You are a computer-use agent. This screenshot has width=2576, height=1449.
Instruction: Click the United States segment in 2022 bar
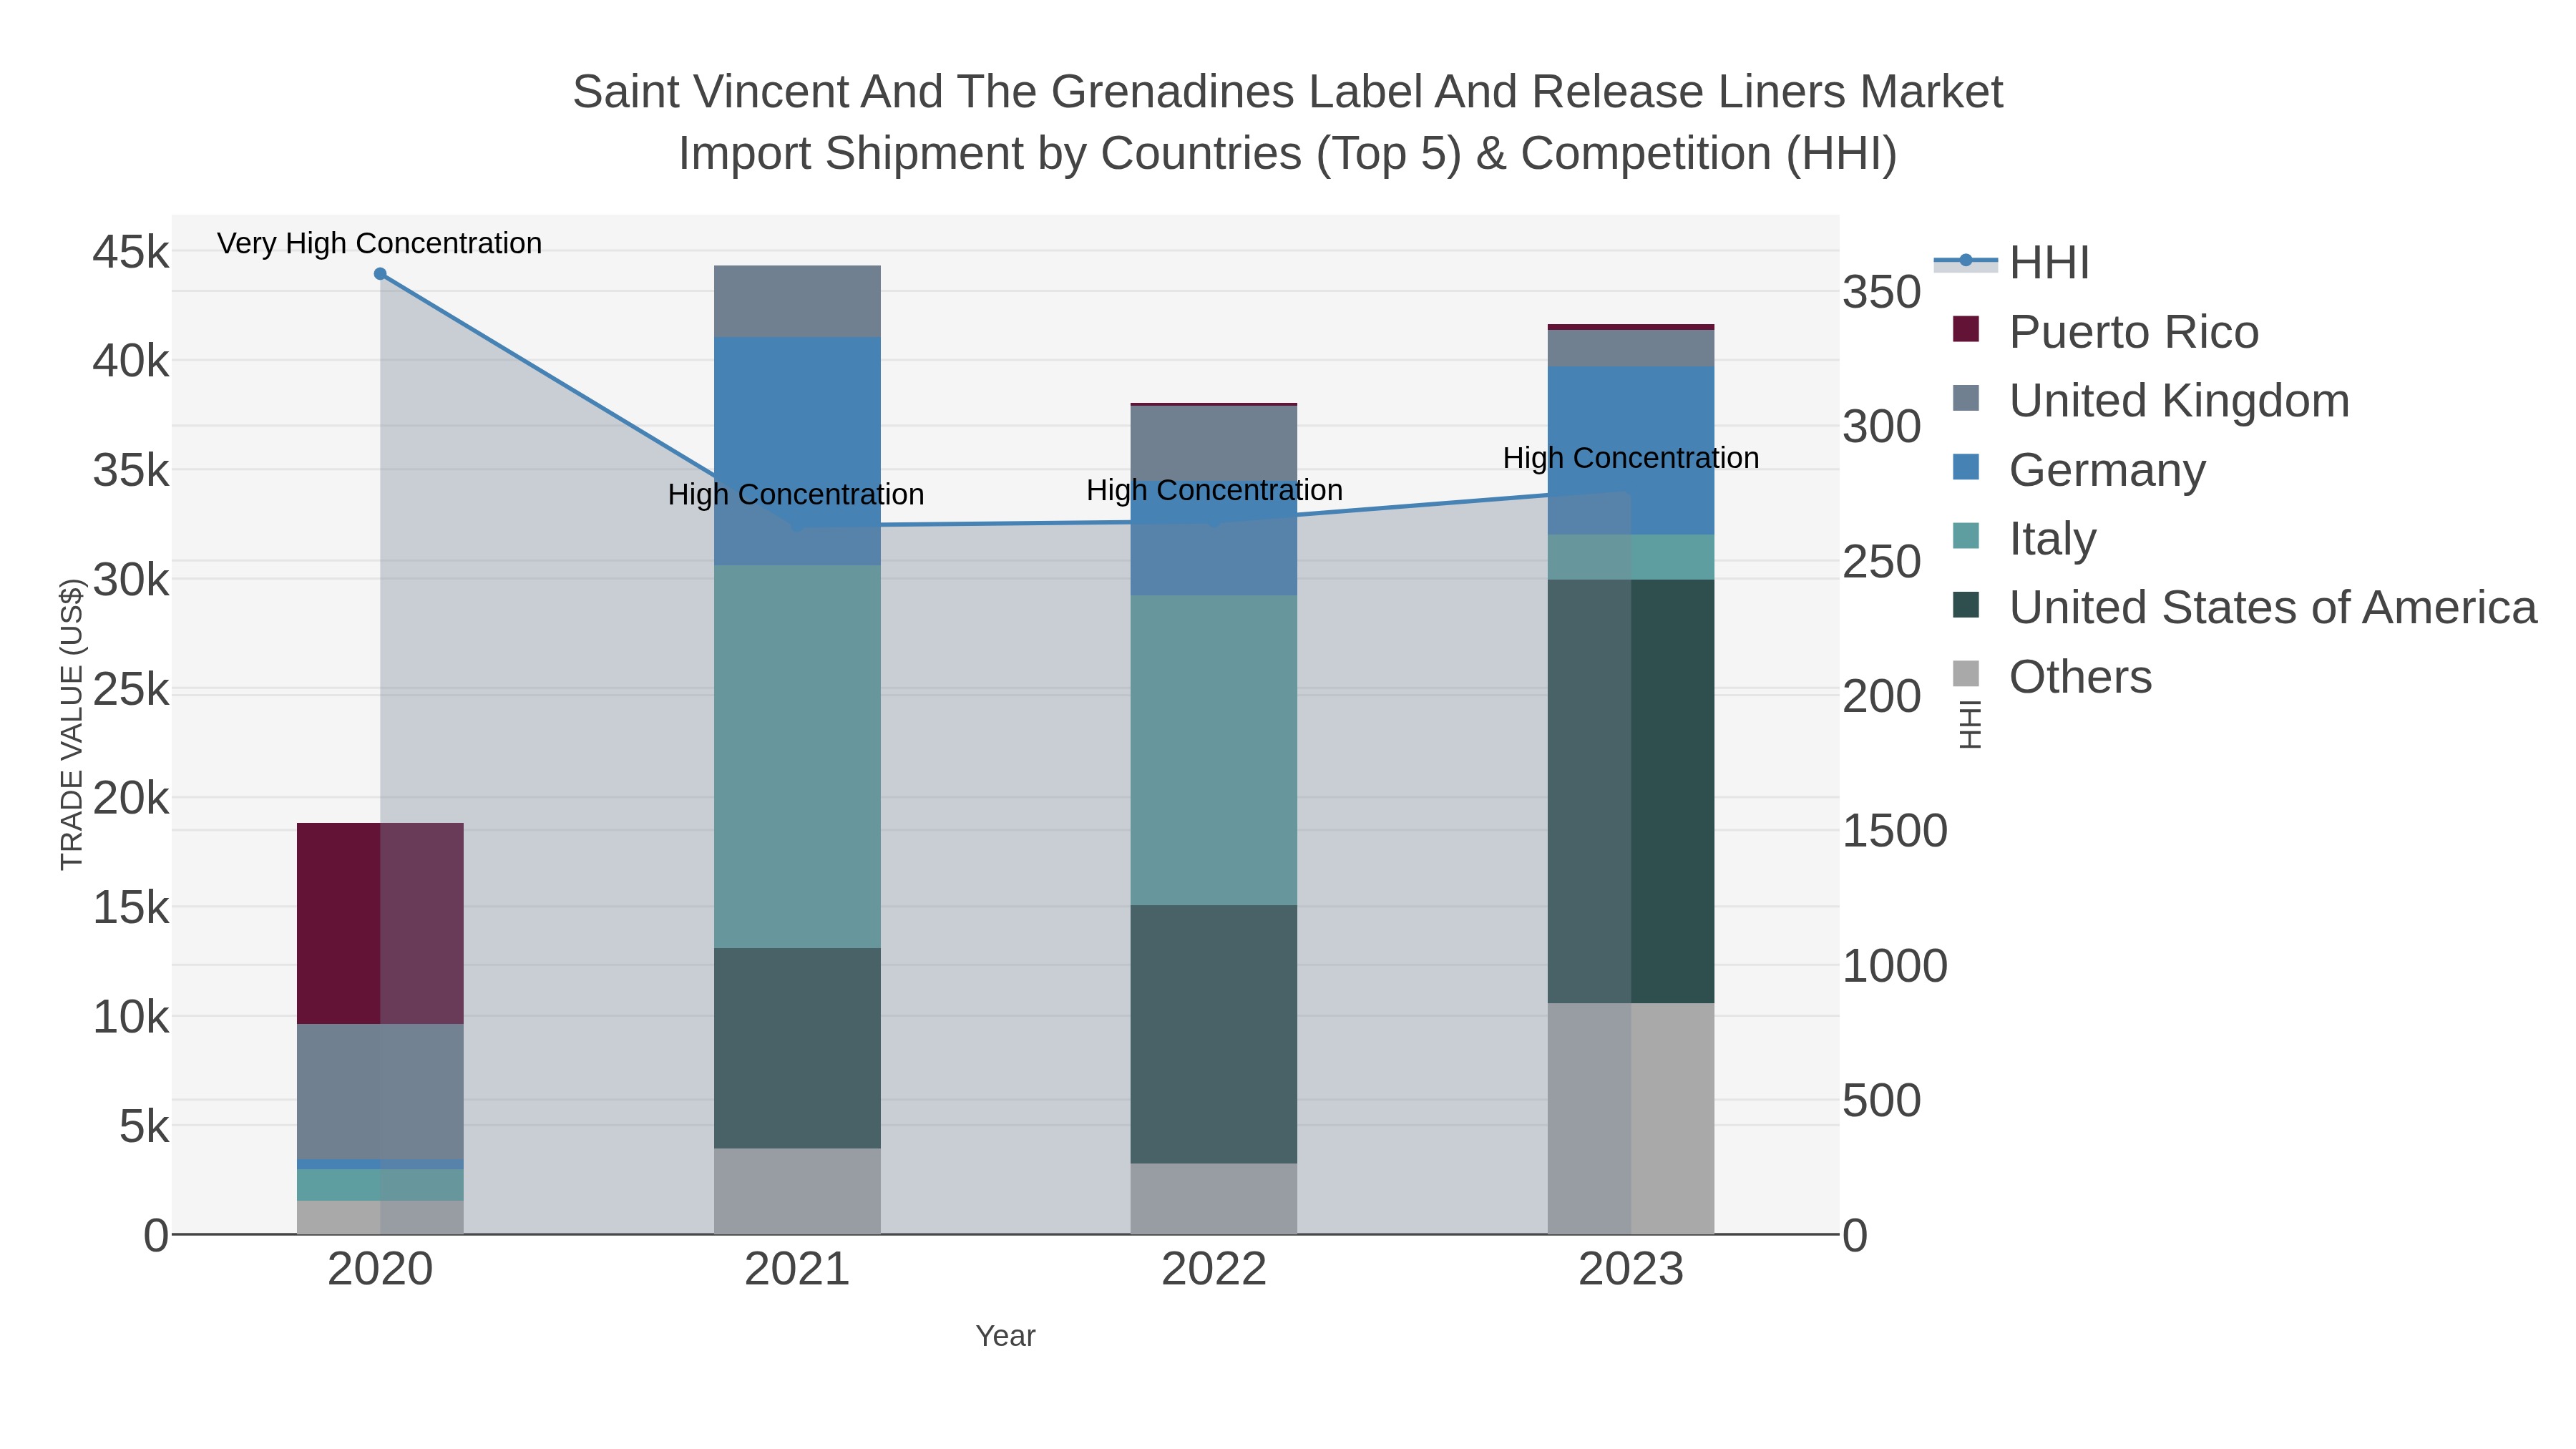tap(1214, 1034)
